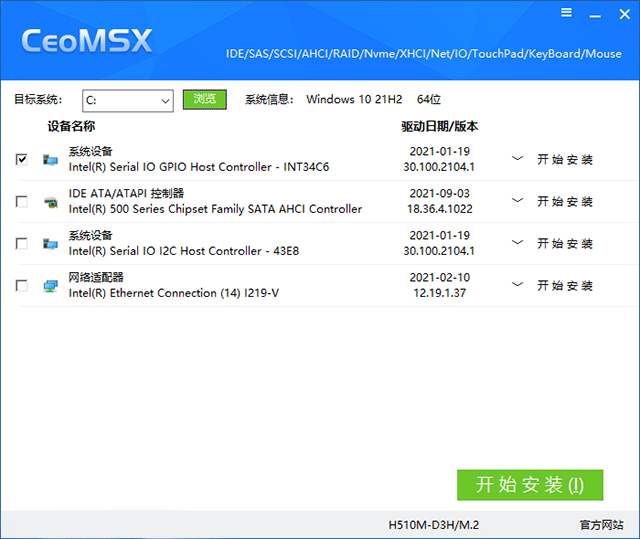Click the 系统信息 label
Image resolution: width=640 pixels, height=539 pixels.
(269, 100)
